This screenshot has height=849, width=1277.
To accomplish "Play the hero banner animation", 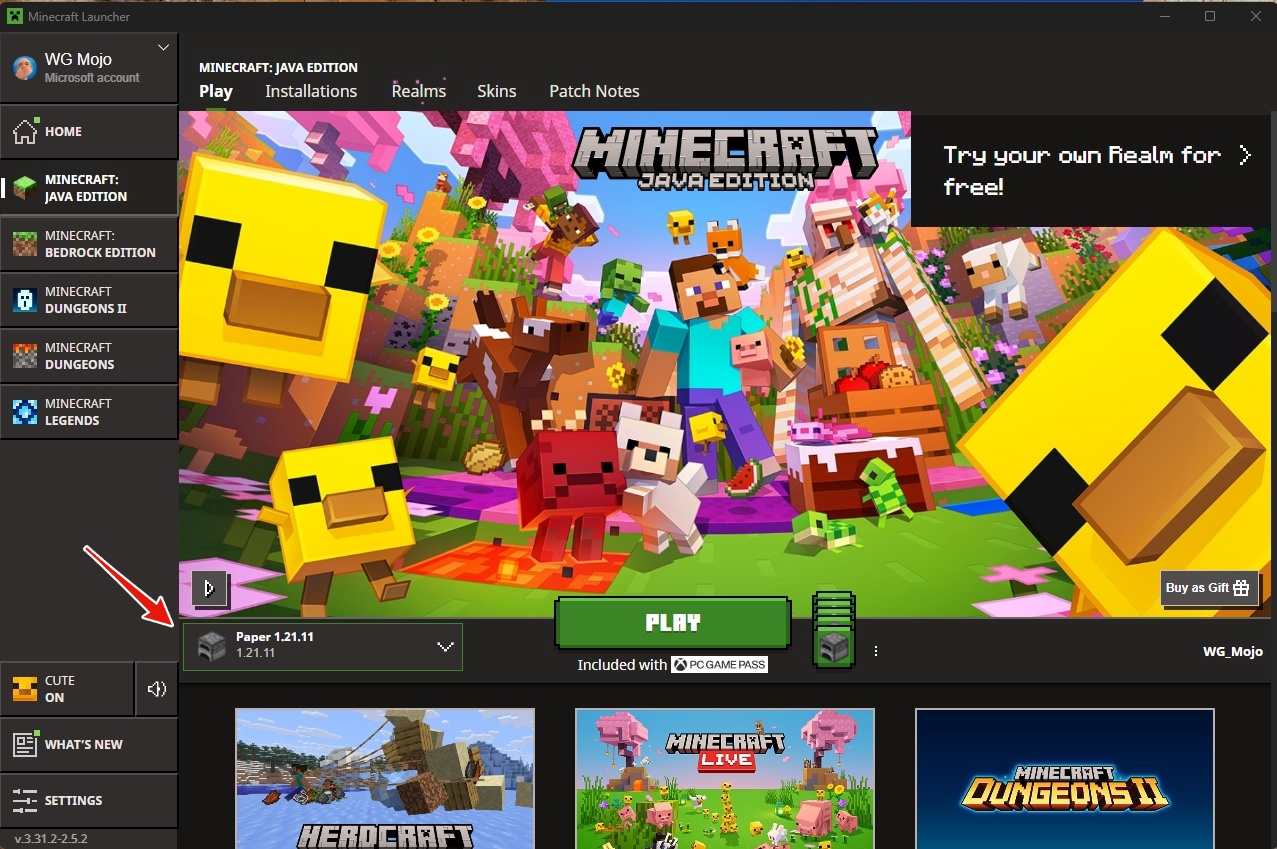I will pyautogui.click(x=210, y=588).
